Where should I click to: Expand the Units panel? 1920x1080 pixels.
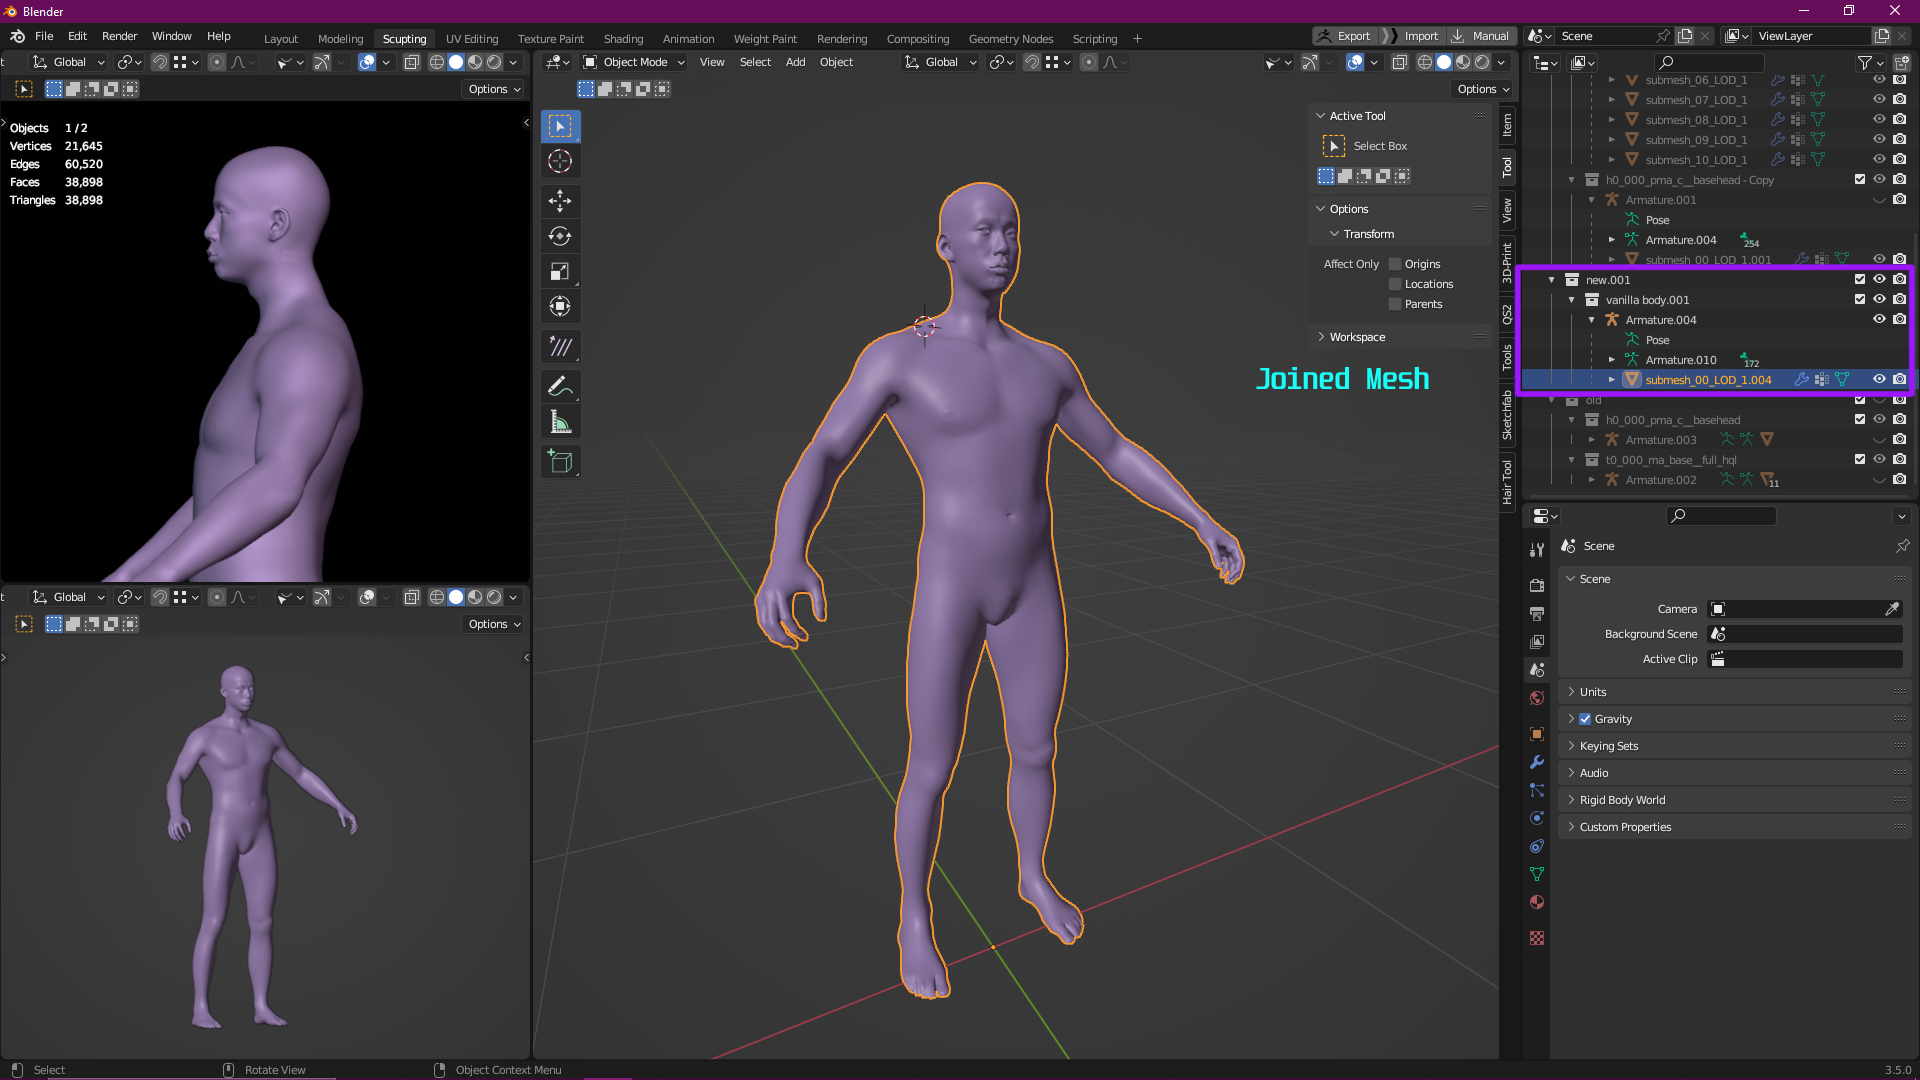pyautogui.click(x=1593, y=692)
